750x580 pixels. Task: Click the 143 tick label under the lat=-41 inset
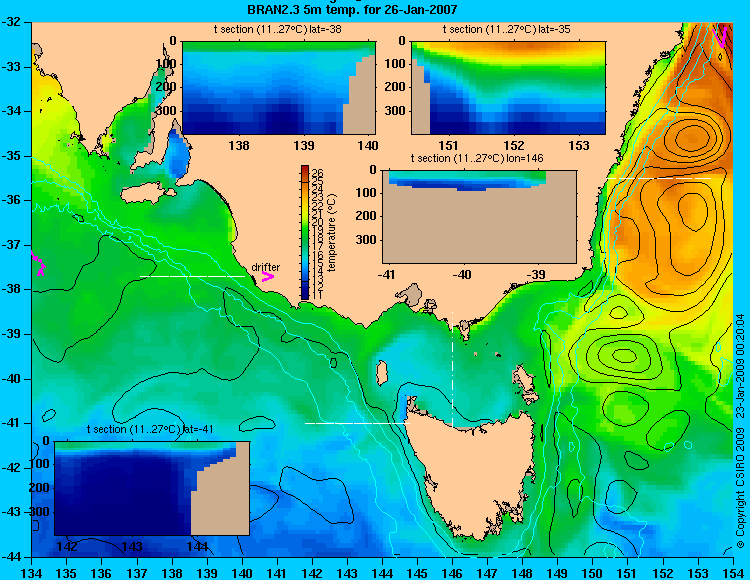coord(132,546)
